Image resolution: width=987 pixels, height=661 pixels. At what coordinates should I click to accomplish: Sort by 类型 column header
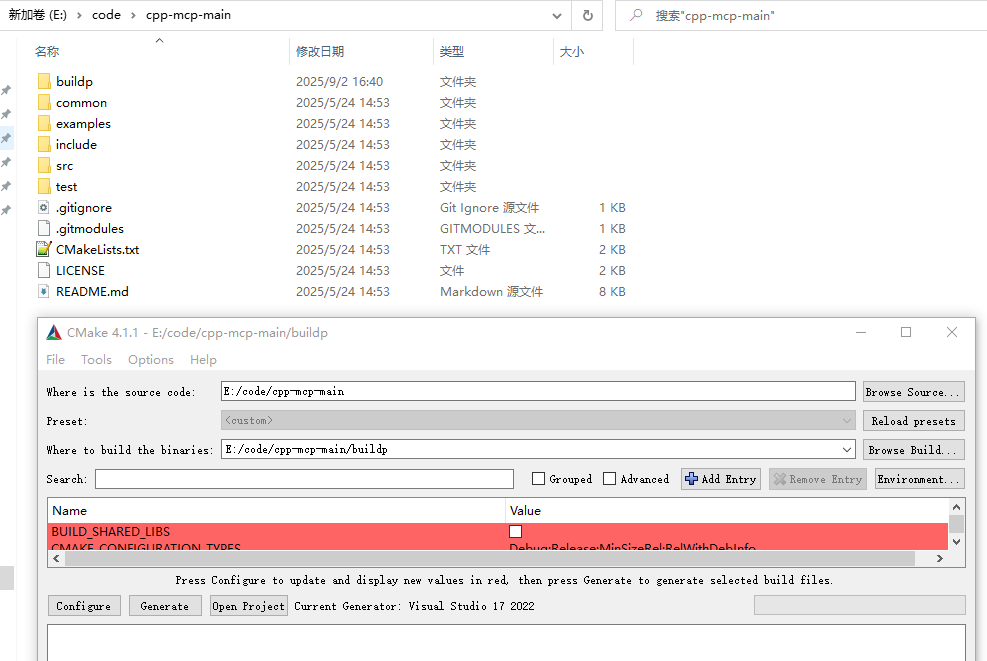pos(494,52)
